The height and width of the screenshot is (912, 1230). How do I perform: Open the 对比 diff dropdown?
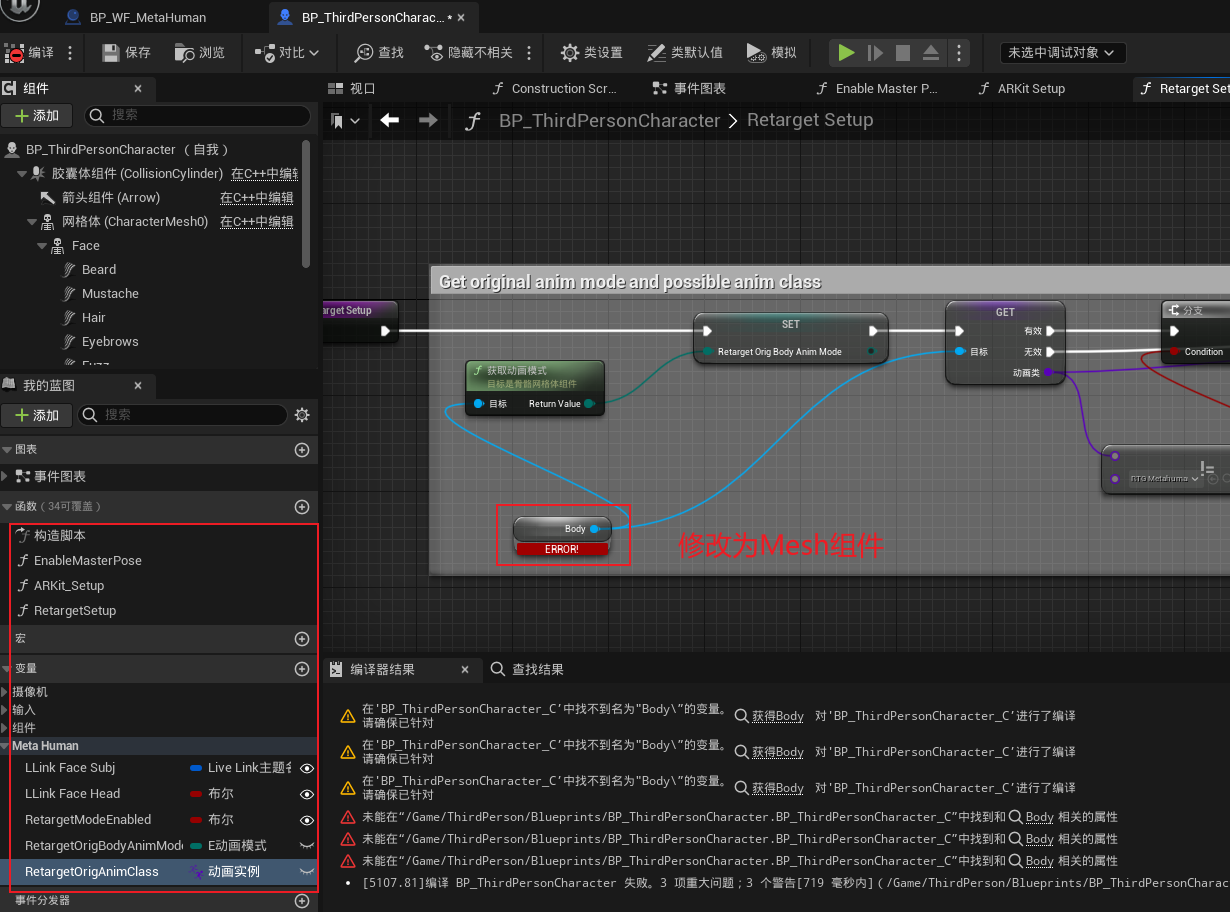[286, 53]
